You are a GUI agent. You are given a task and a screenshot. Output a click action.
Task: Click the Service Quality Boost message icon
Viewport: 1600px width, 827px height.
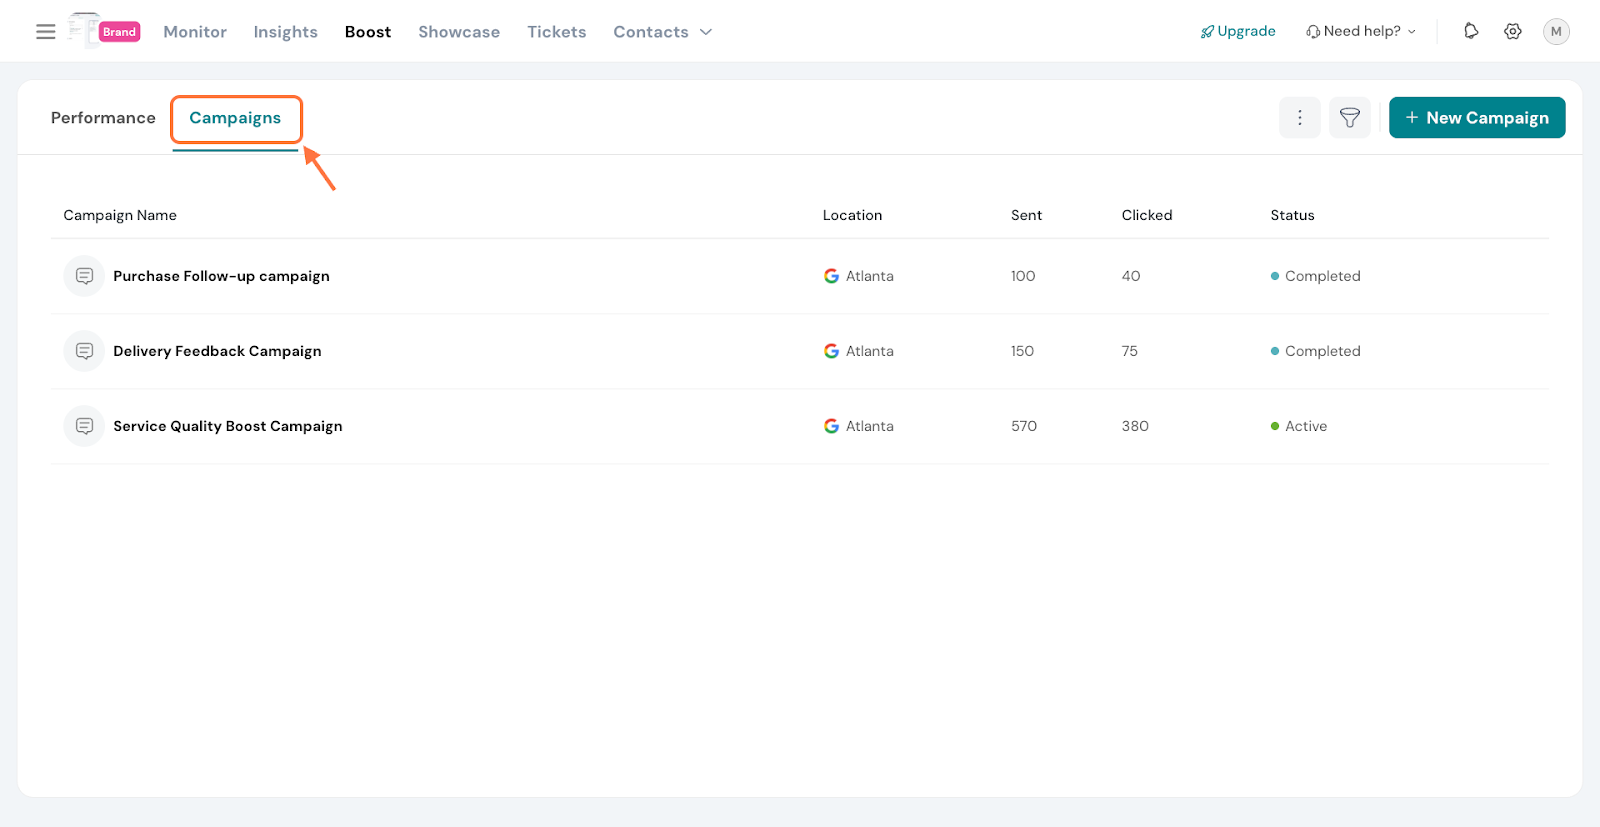pos(84,426)
